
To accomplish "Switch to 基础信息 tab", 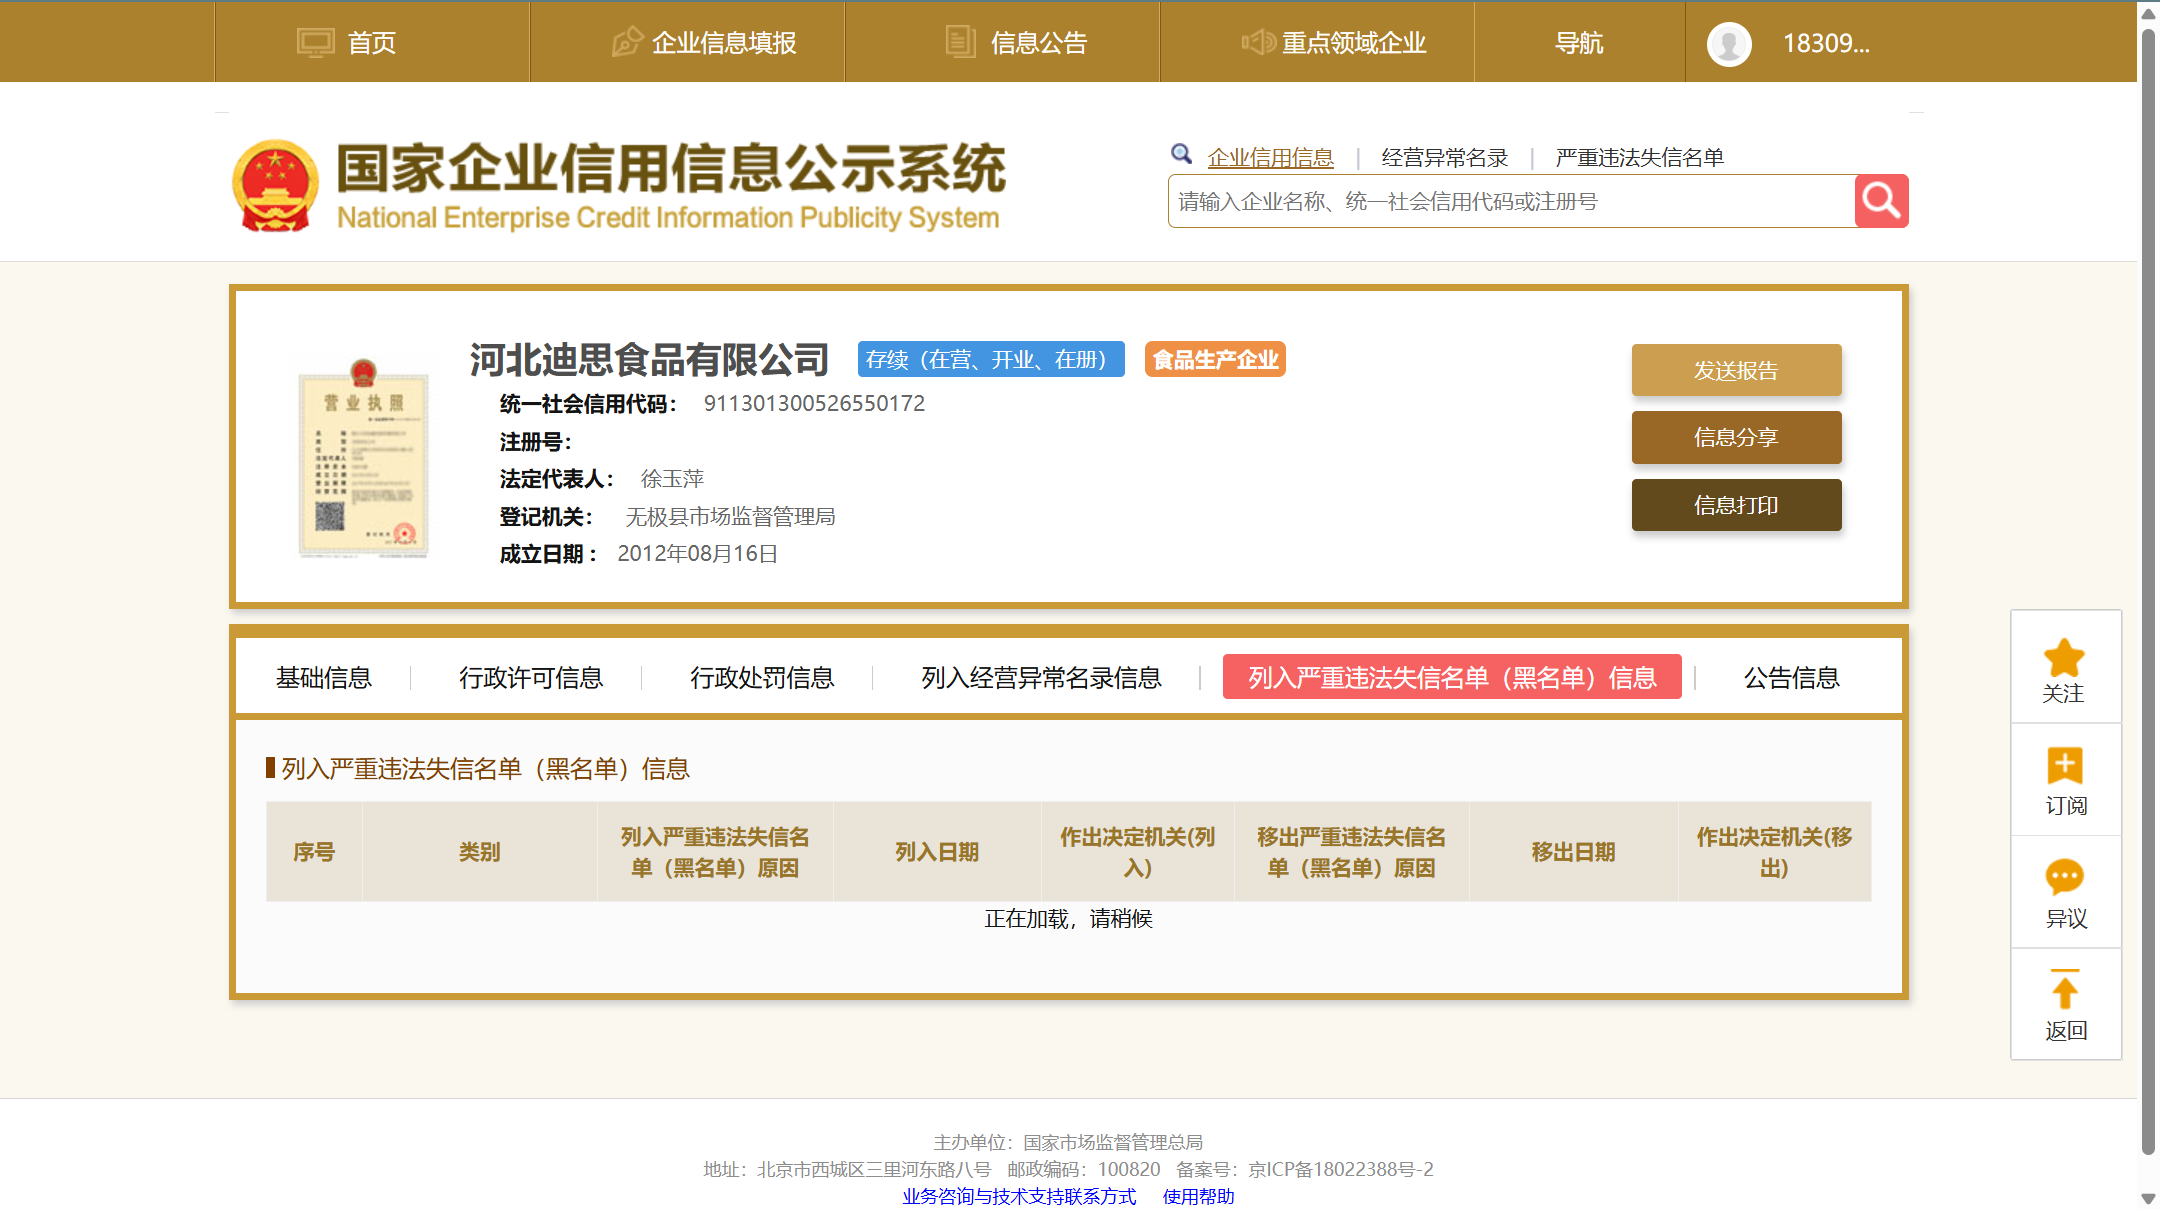I will [x=323, y=677].
